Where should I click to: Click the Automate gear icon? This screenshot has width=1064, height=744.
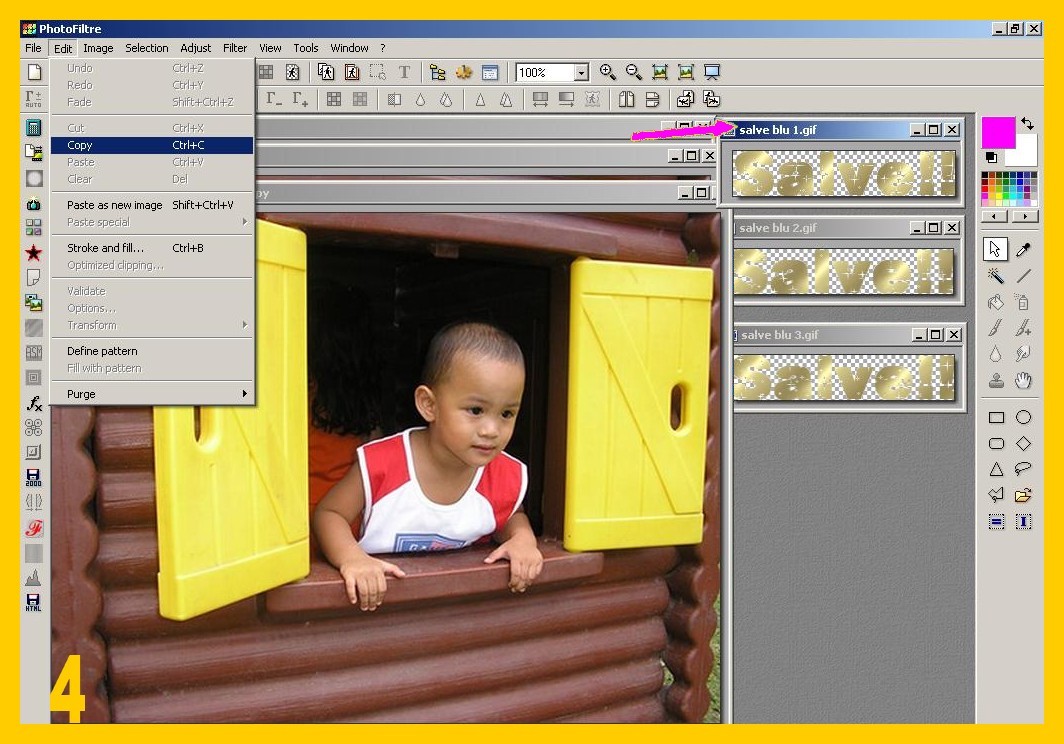point(463,72)
